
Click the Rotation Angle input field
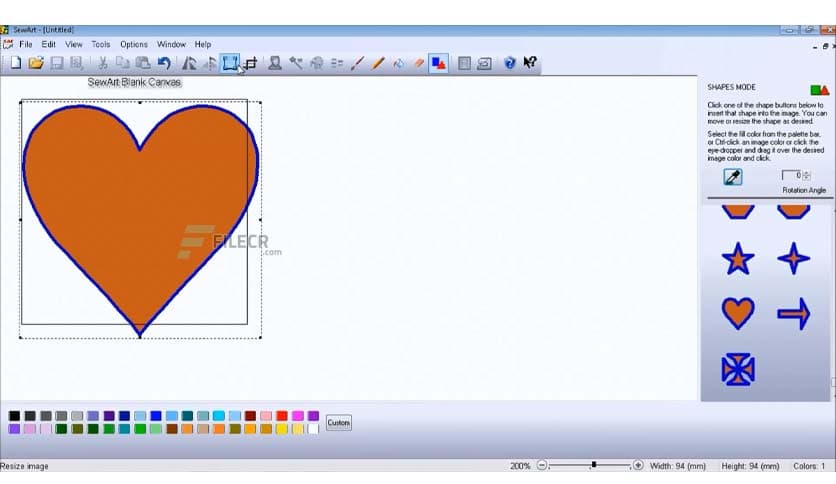[x=792, y=175]
